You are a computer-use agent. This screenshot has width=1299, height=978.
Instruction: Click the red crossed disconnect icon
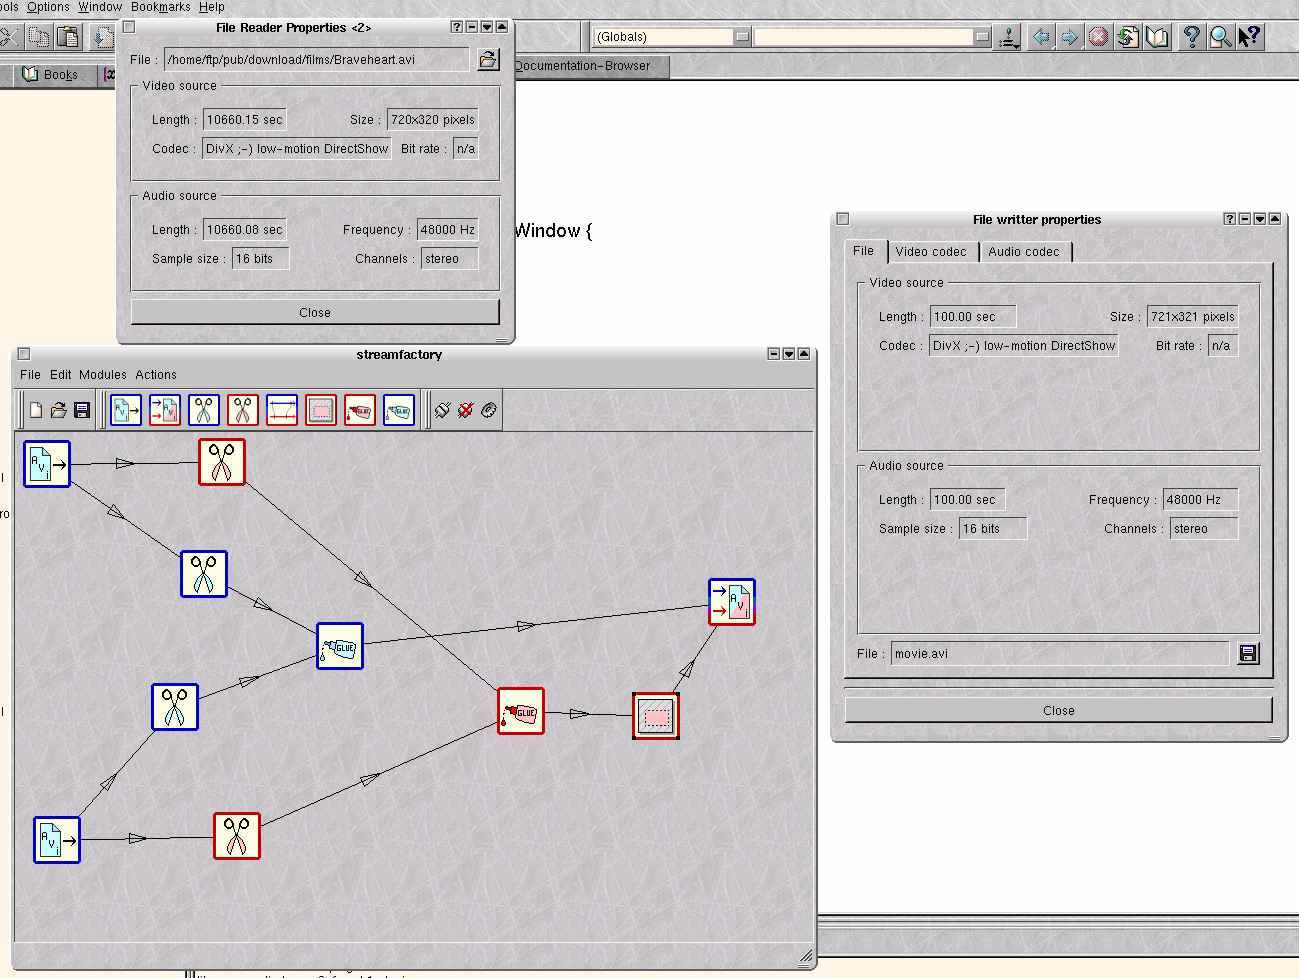466,410
